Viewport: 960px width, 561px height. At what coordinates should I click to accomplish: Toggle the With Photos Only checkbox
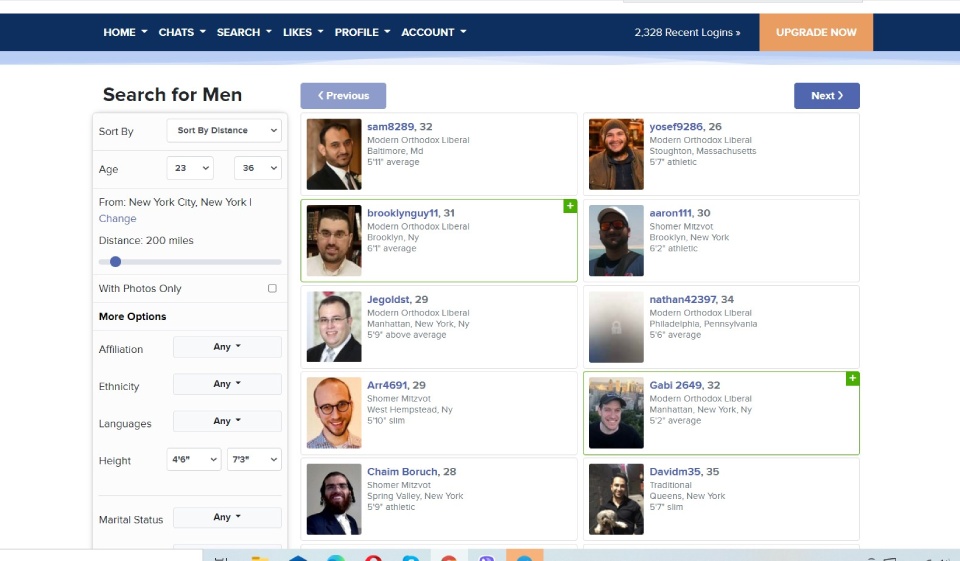(x=272, y=288)
